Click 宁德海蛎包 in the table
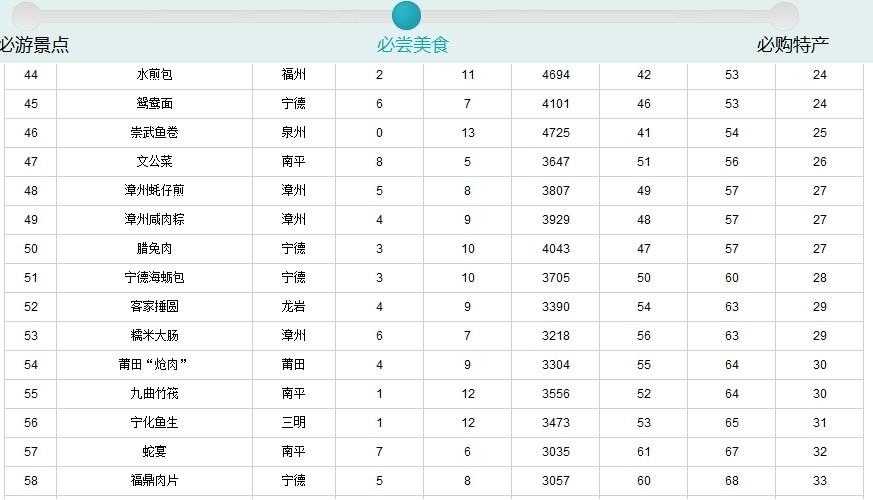Viewport: 873px width, 500px height. pyautogui.click(x=154, y=278)
